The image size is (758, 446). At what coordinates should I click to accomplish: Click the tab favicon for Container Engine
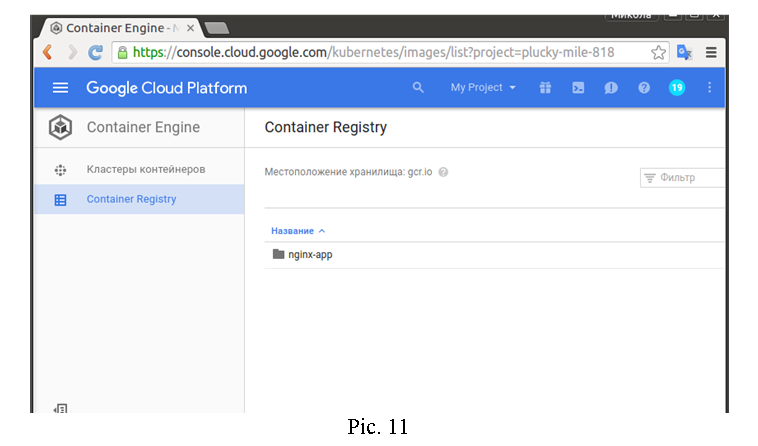point(56,28)
